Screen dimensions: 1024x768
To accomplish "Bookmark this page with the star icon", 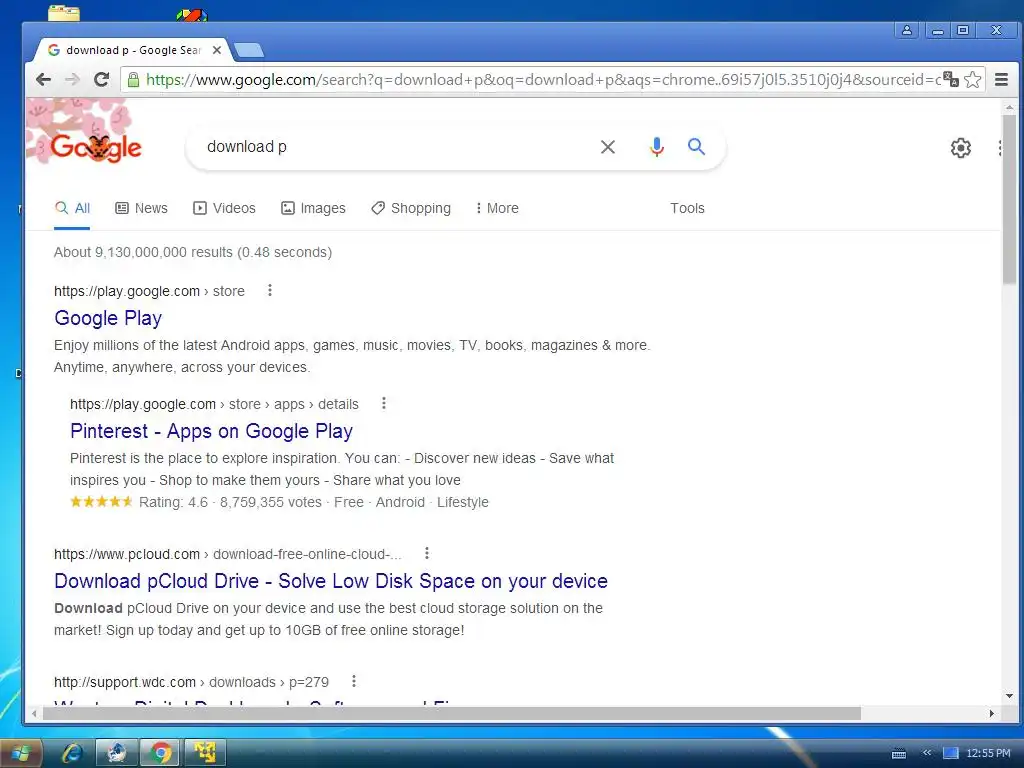I will pos(972,80).
